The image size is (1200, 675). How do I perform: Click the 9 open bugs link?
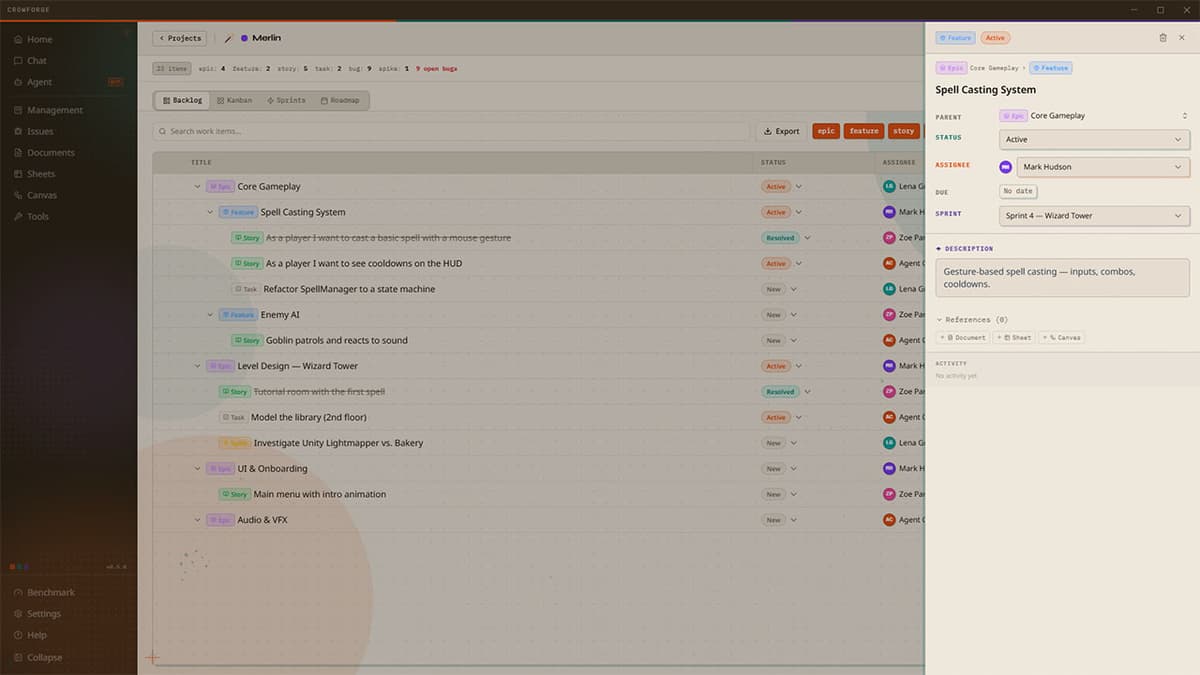click(x=437, y=69)
